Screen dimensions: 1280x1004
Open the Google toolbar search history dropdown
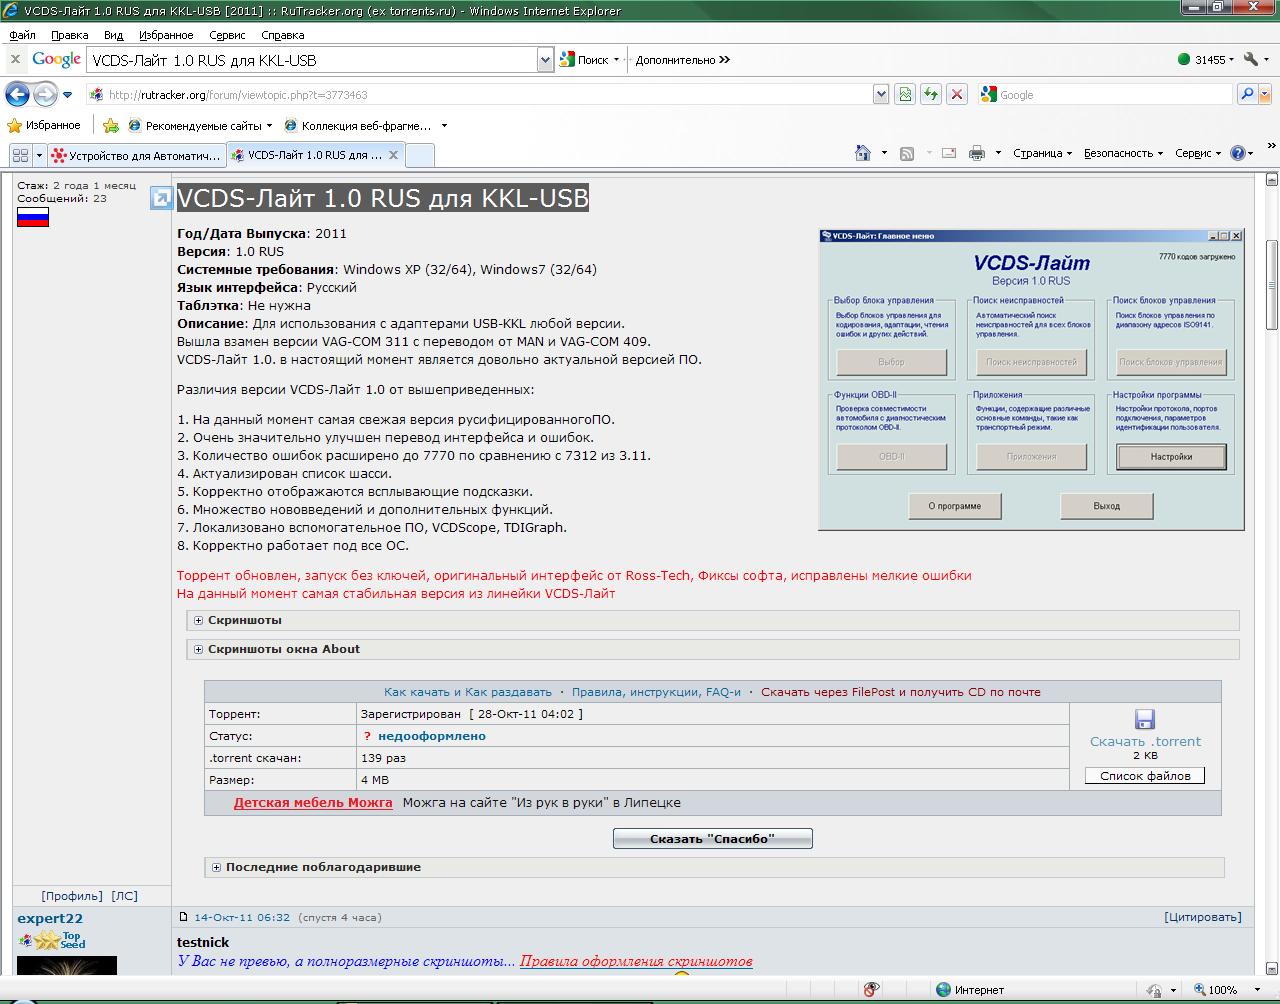coord(545,60)
